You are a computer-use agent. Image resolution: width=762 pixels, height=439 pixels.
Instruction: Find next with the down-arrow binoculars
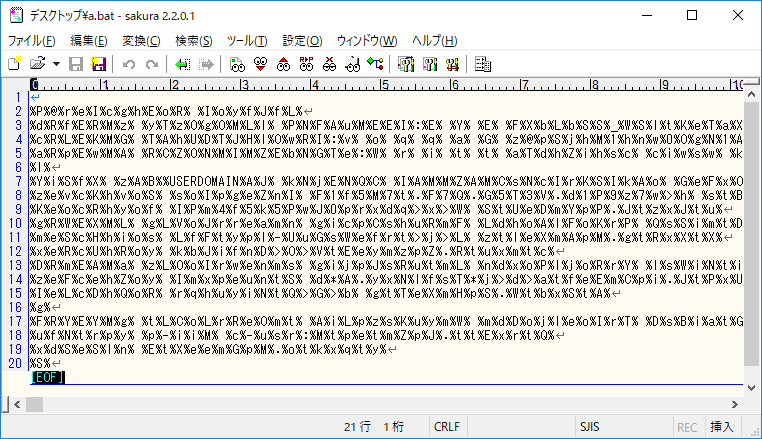click(x=260, y=64)
